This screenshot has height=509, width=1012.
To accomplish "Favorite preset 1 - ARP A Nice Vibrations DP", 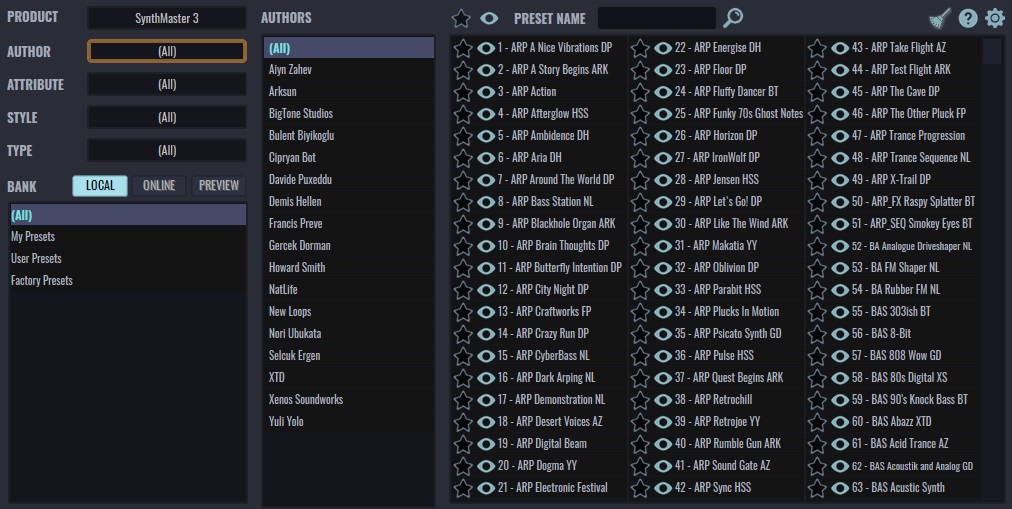I will point(463,48).
